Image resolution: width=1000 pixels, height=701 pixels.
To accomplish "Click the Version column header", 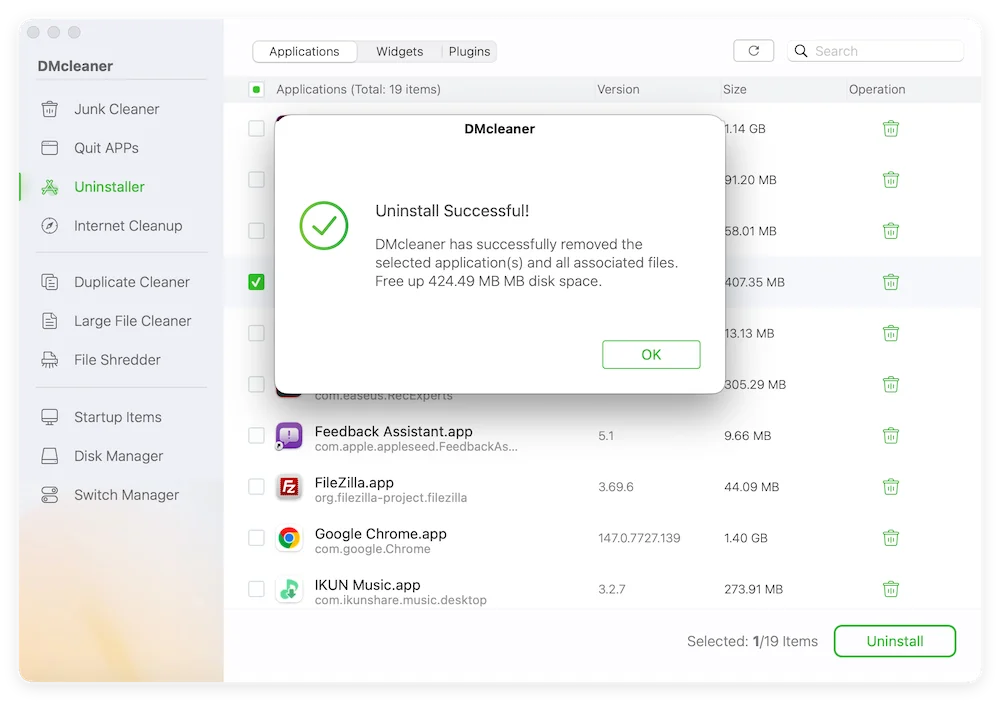I will [x=618, y=89].
